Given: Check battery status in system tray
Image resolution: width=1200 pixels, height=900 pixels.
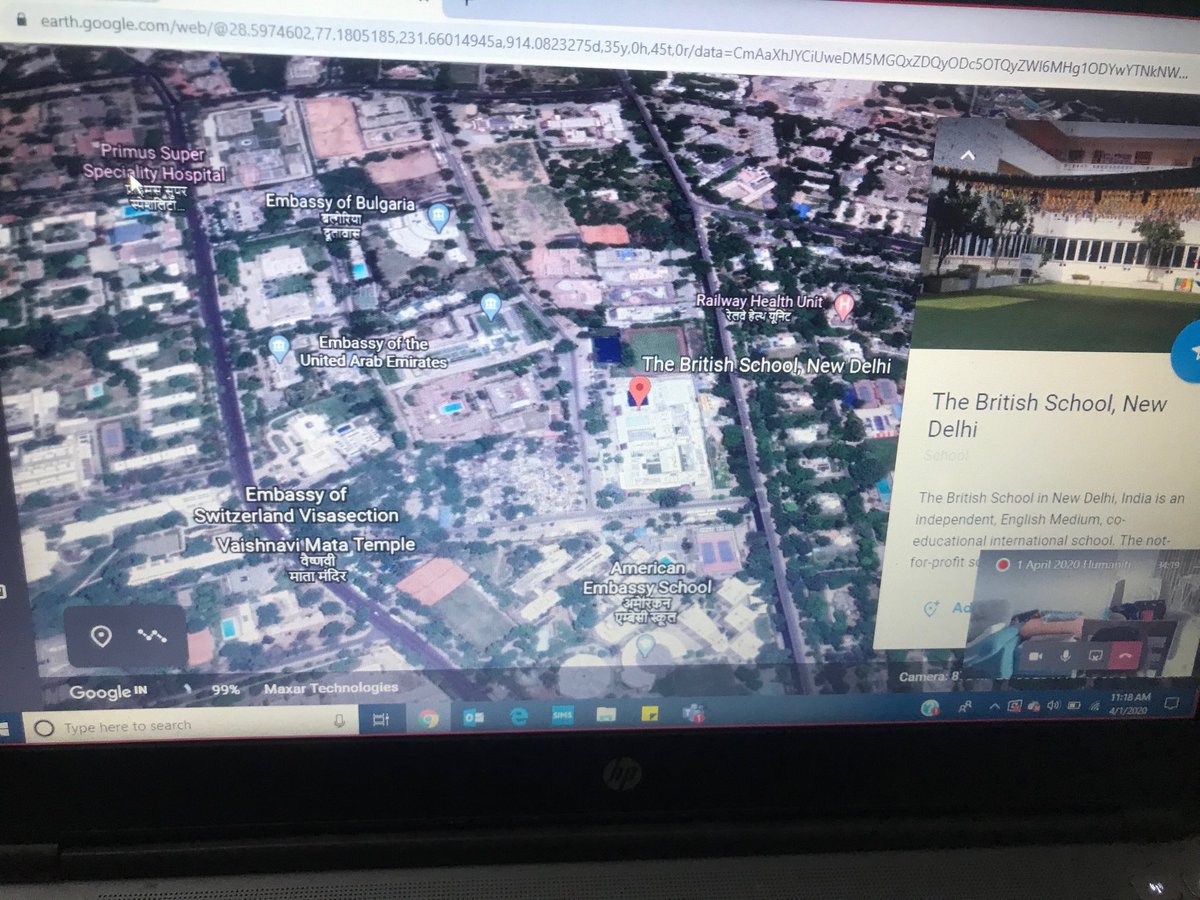Looking at the screenshot, I should point(1074,705).
